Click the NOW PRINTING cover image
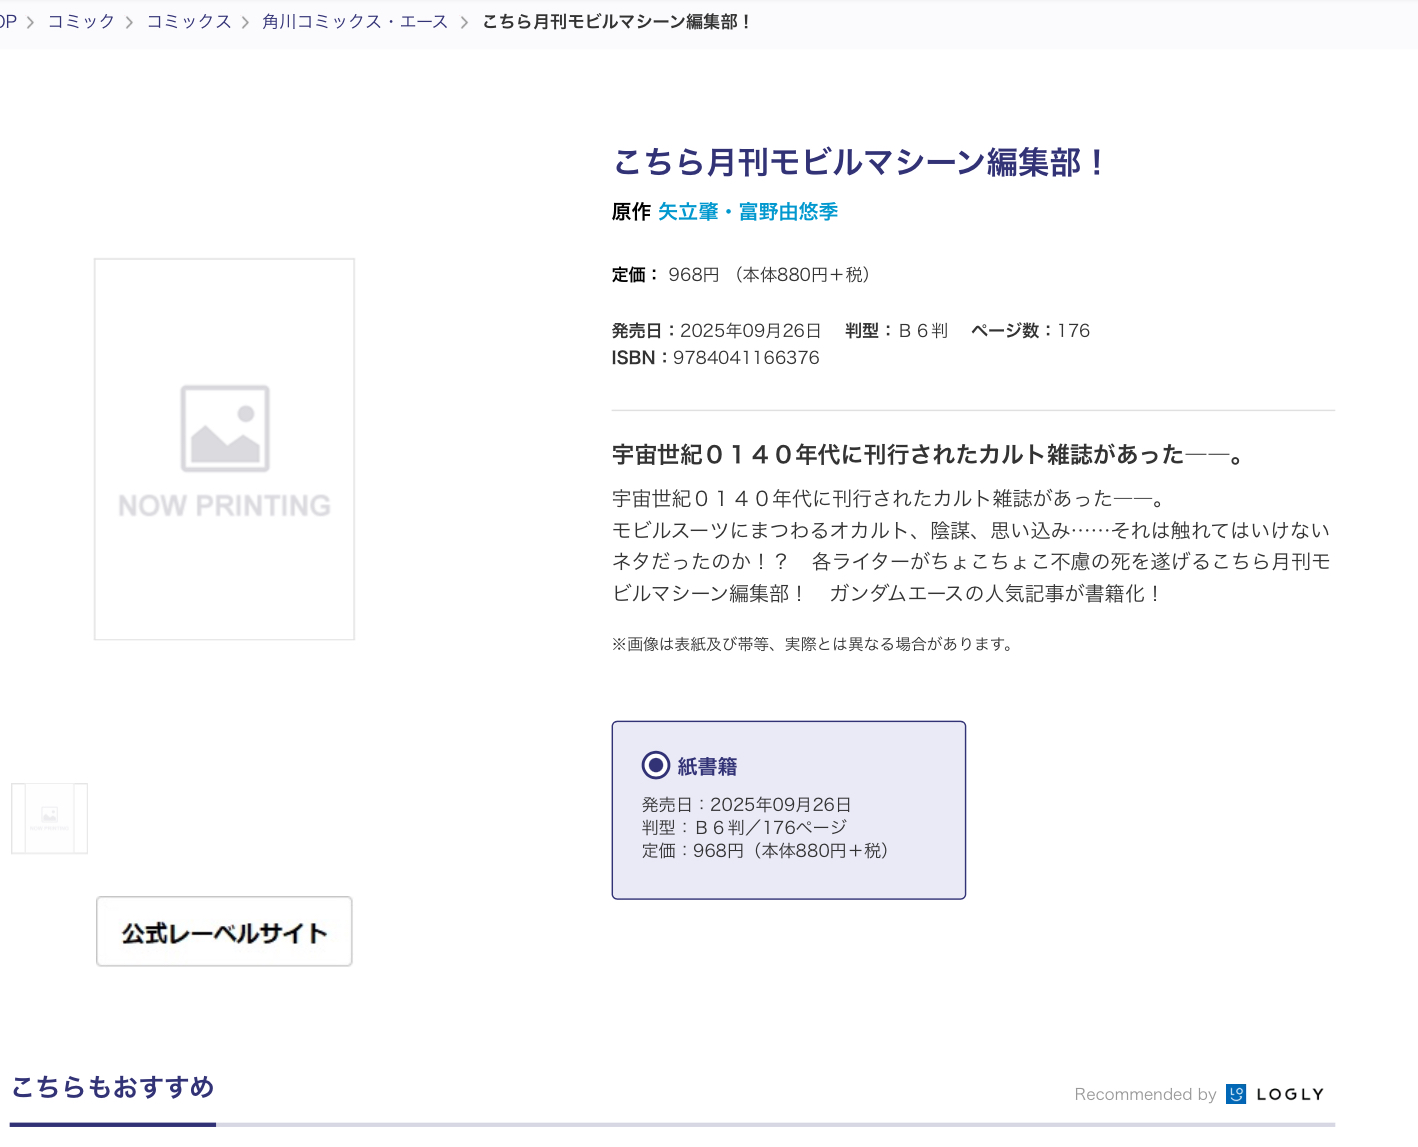Screen dimensions: 1418x1147 [224, 449]
